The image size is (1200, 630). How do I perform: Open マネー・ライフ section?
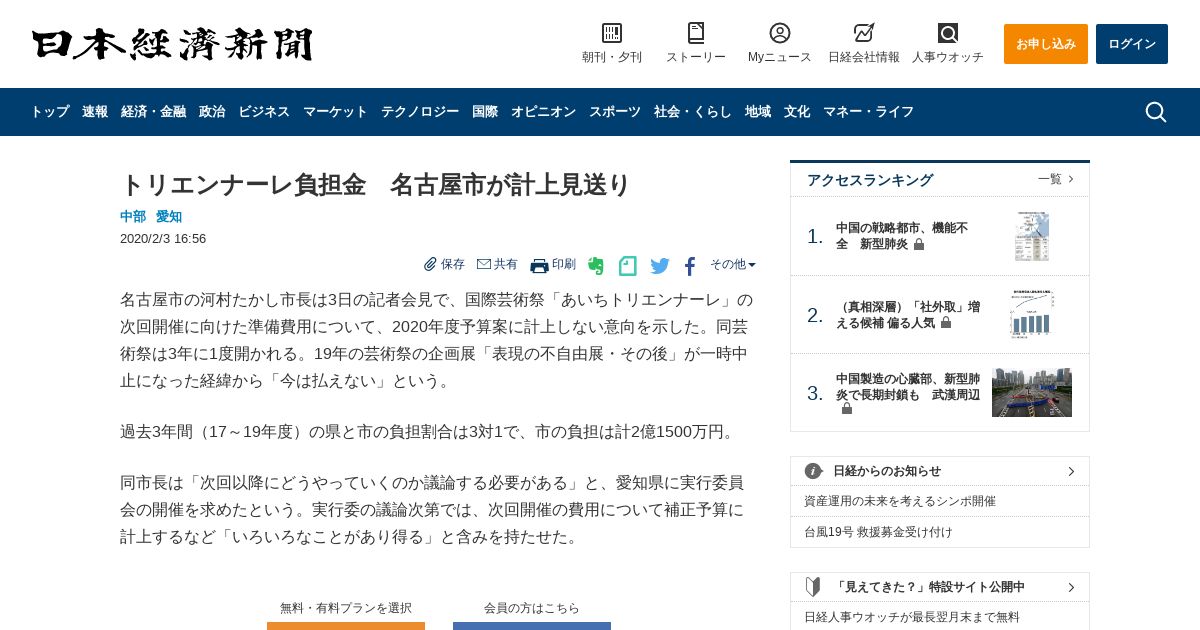pos(868,112)
